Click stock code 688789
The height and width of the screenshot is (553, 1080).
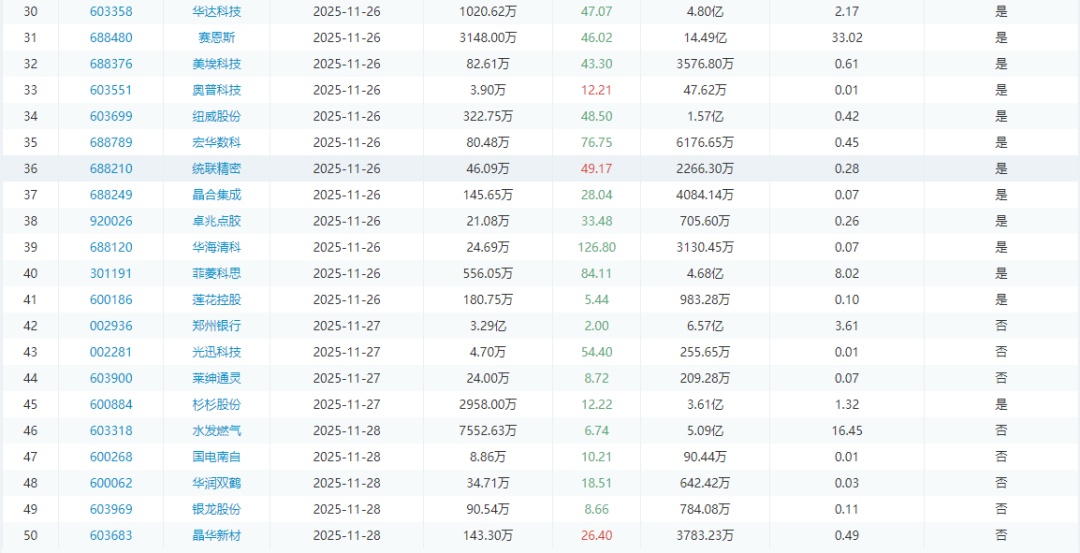coord(110,142)
